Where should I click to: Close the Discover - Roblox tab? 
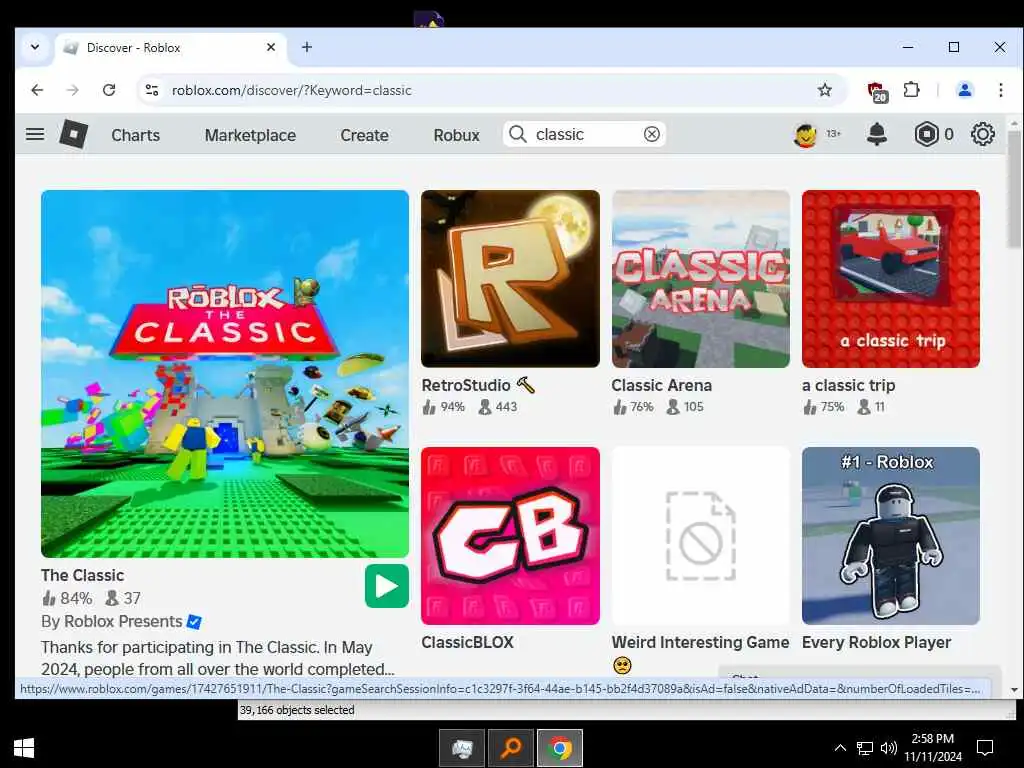coord(271,47)
